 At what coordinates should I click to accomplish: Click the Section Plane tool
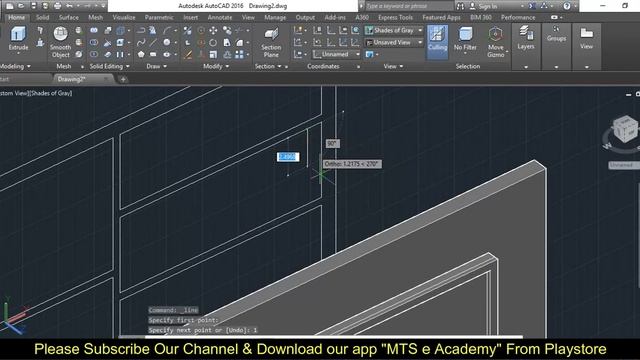[x=271, y=42]
